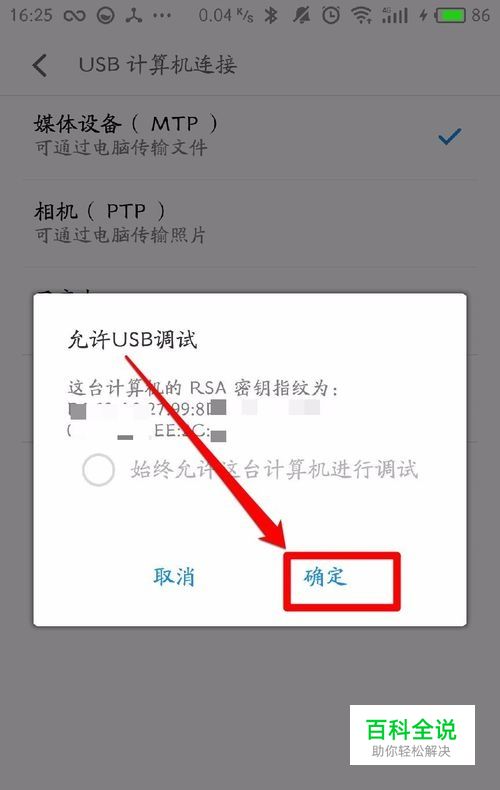Tap the Bluetooth status icon
The width and height of the screenshot is (500, 790).
[x=271, y=16]
